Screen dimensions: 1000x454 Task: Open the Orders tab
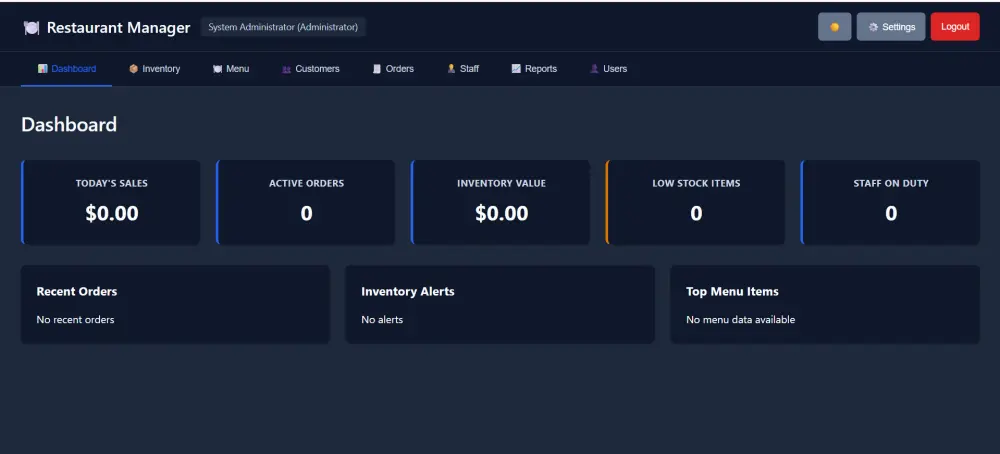coord(393,69)
